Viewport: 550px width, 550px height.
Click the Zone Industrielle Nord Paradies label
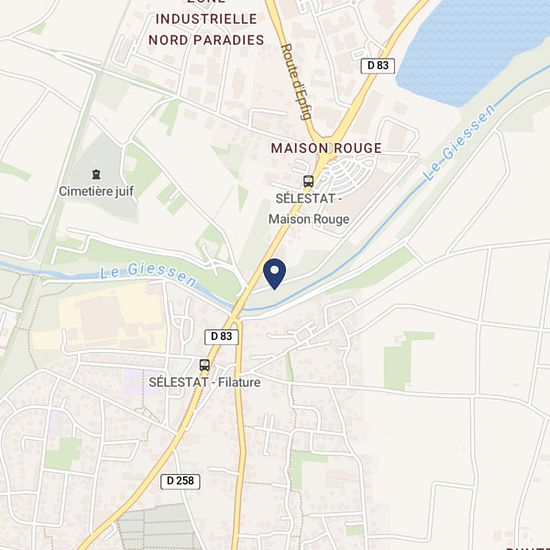(x=206, y=24)
